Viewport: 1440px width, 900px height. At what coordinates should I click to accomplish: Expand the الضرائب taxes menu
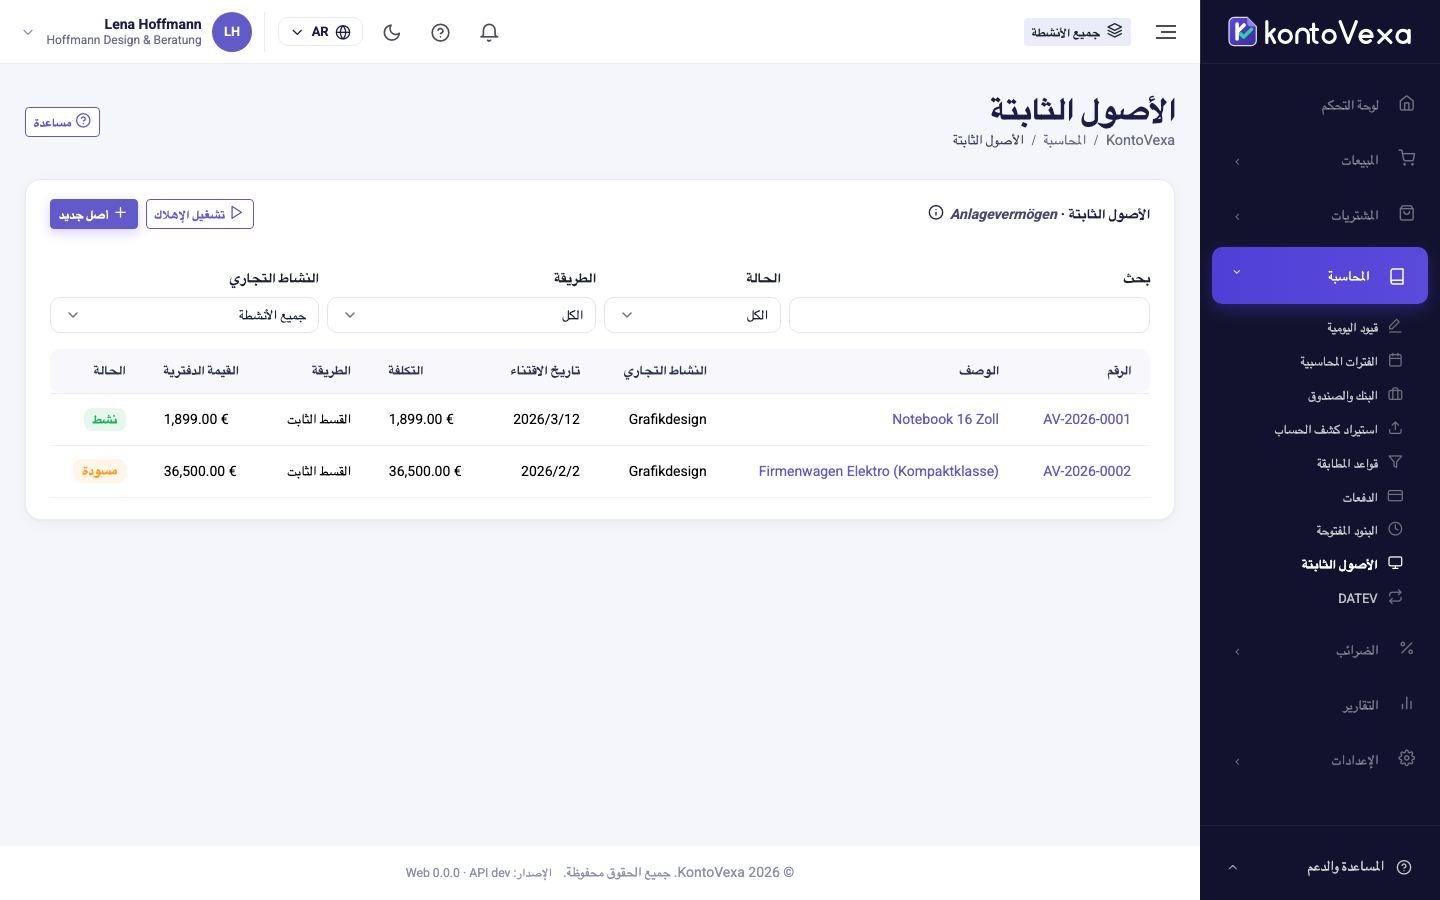point(1320,650)
